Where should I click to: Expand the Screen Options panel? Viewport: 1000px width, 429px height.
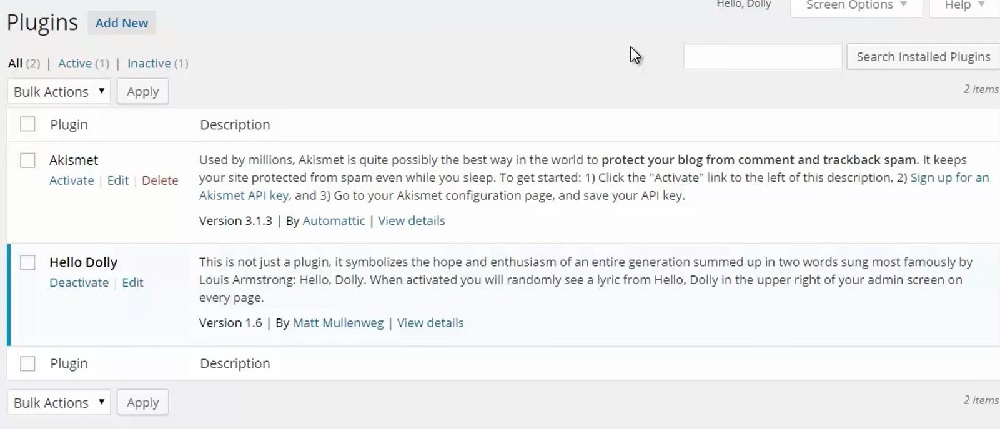click(x=856, y=6)
